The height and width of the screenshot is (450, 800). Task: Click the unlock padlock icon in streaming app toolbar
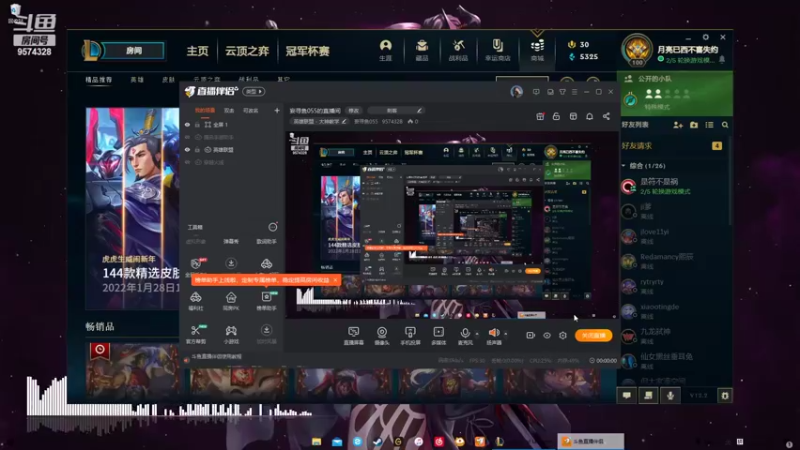click(x=556, y=116)
